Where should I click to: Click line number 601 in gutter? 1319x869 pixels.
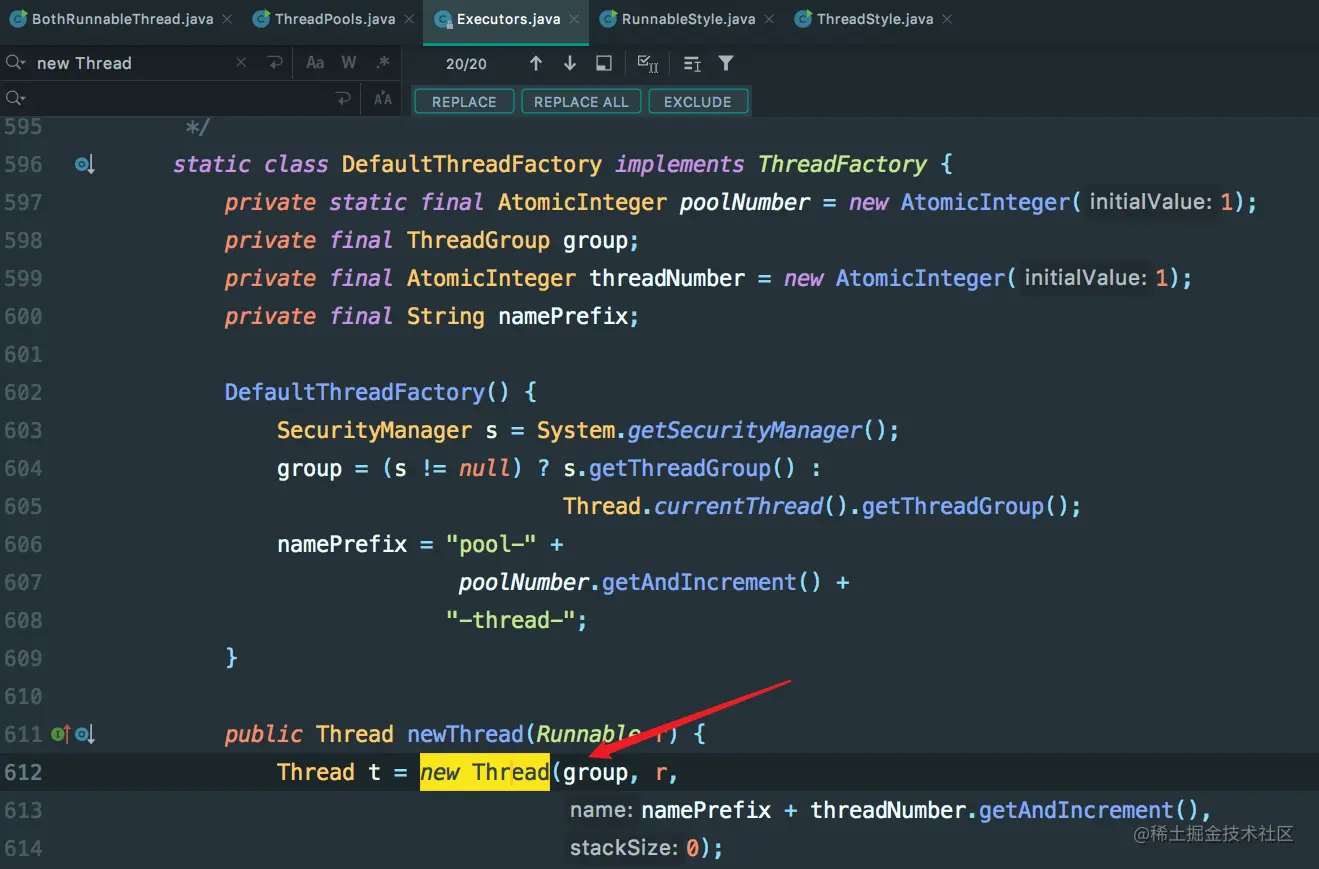click(x=23, y=354)
